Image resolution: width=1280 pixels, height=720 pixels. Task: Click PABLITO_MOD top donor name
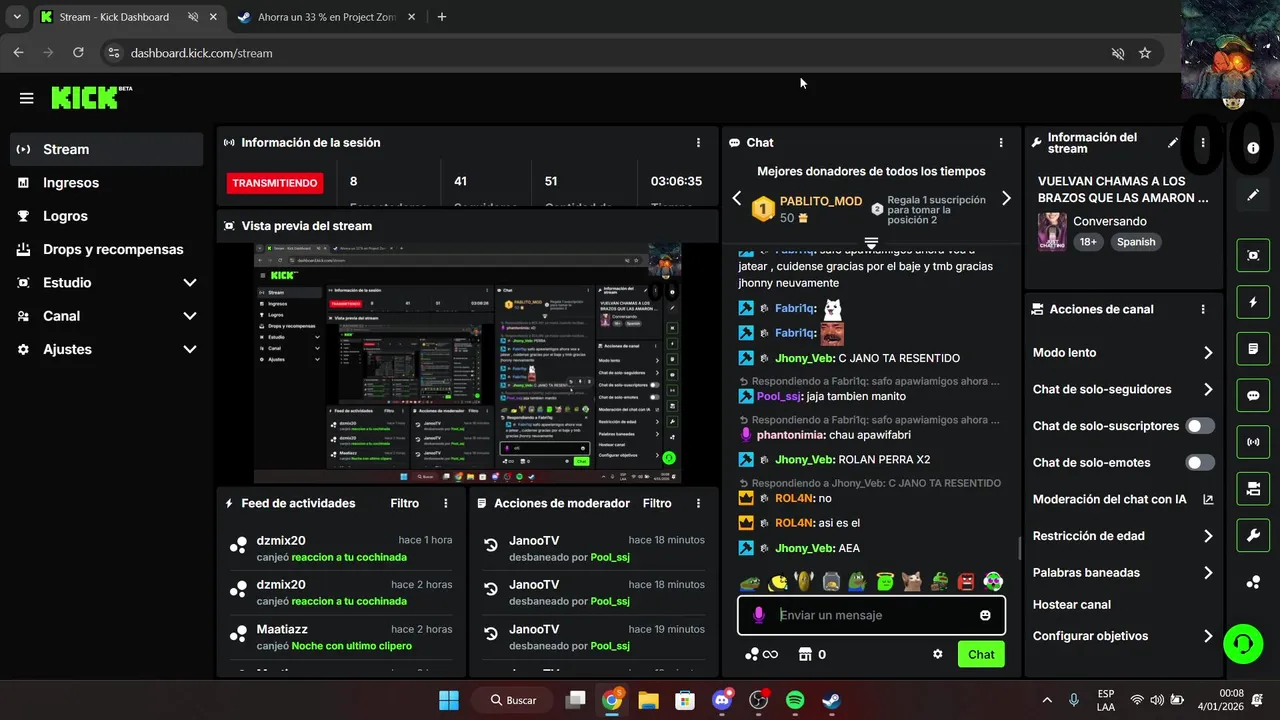click(821, 201)
